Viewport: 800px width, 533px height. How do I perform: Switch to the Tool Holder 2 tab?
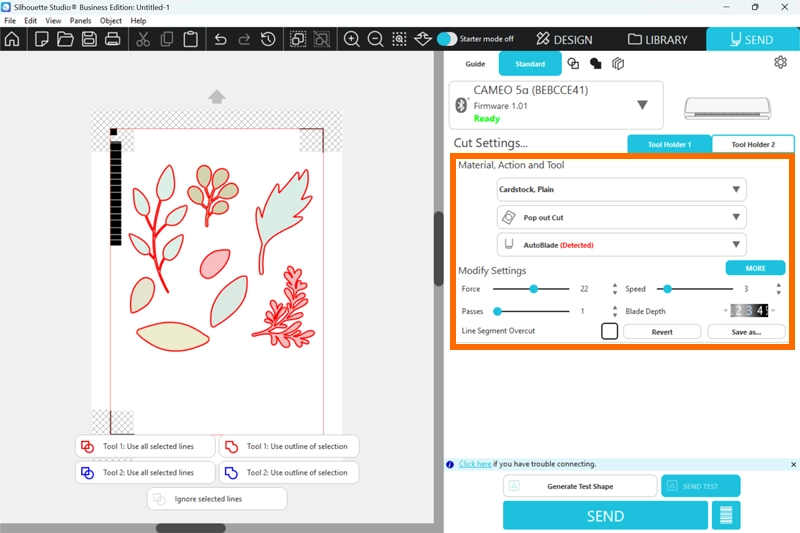coord(752,144)
